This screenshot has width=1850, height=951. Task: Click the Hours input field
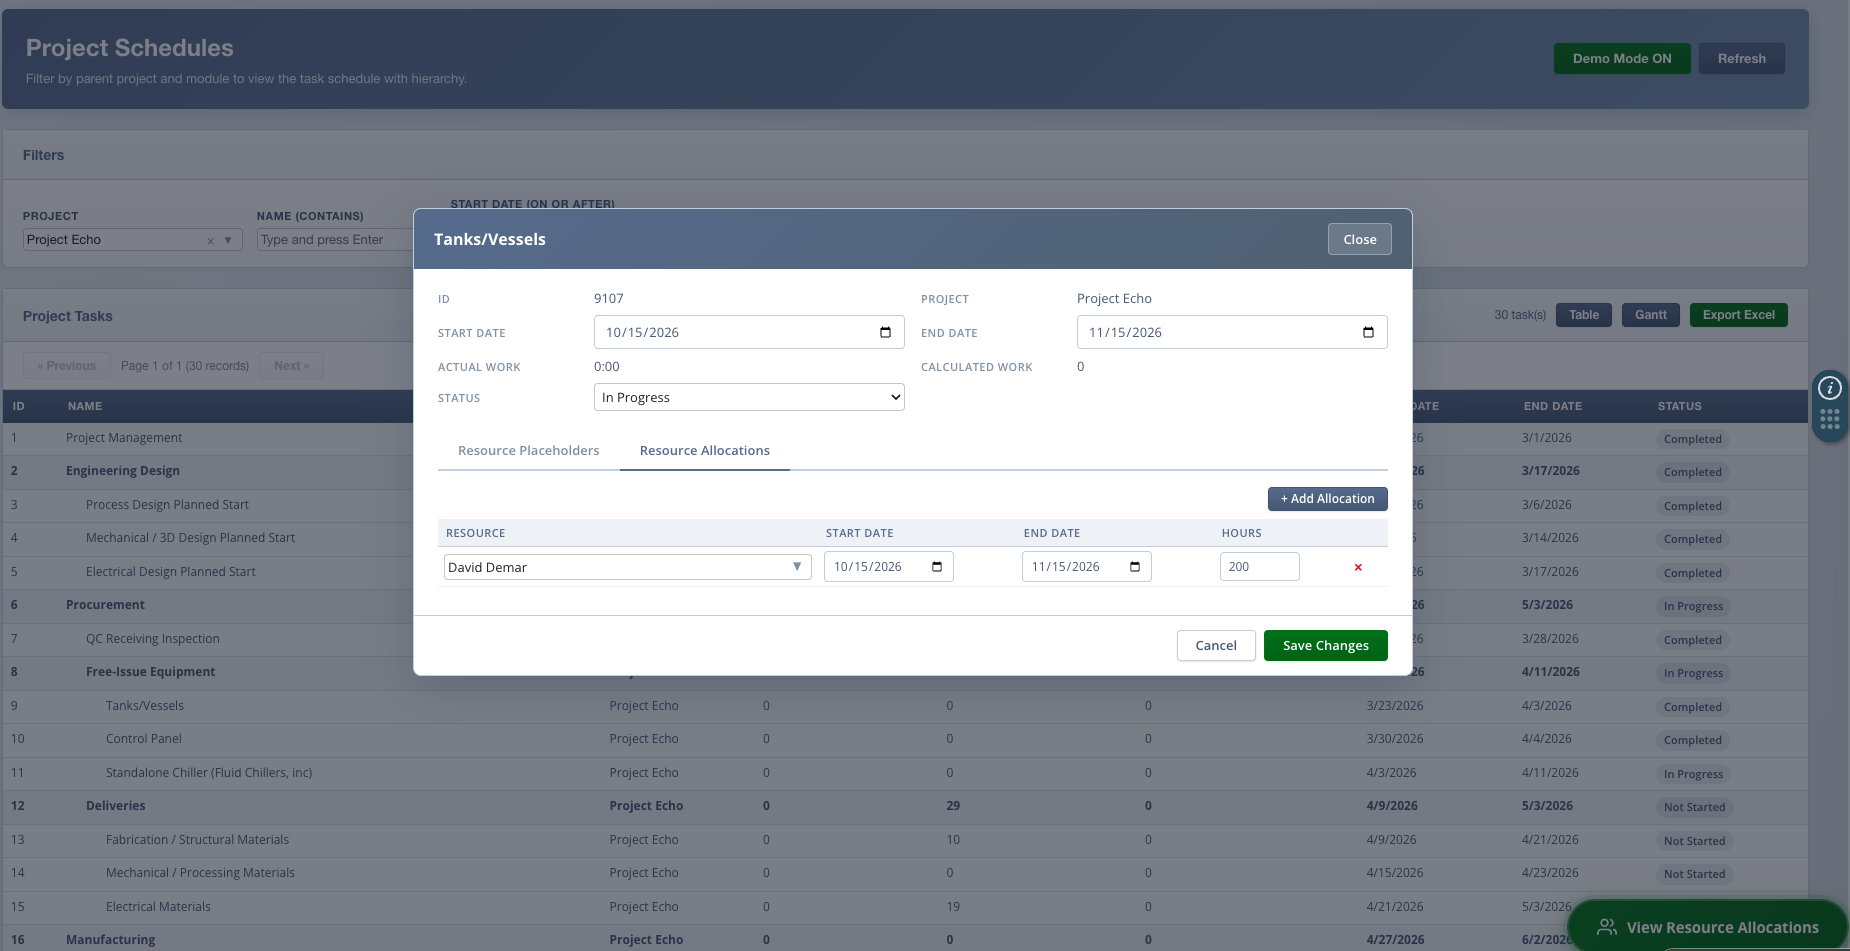coord(1258,567)
